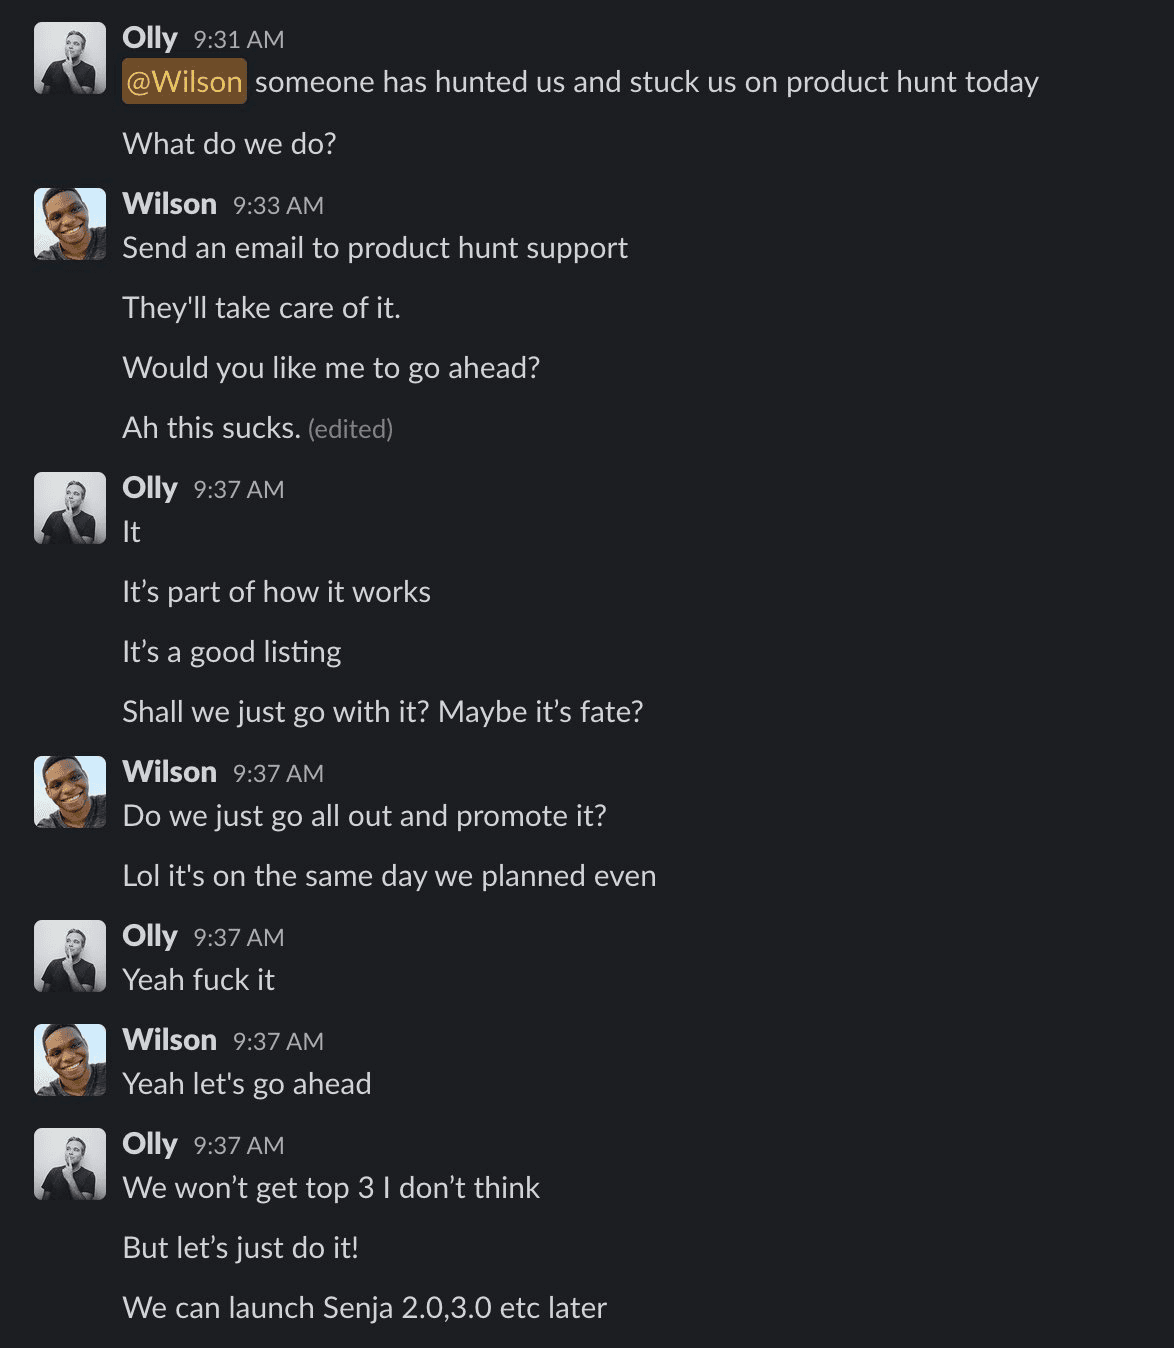The image size is (1174, 1348).
Task: Click 'Lol it's on the same day we planned even'
Action: pyautogui.click(x=390, y=876)
